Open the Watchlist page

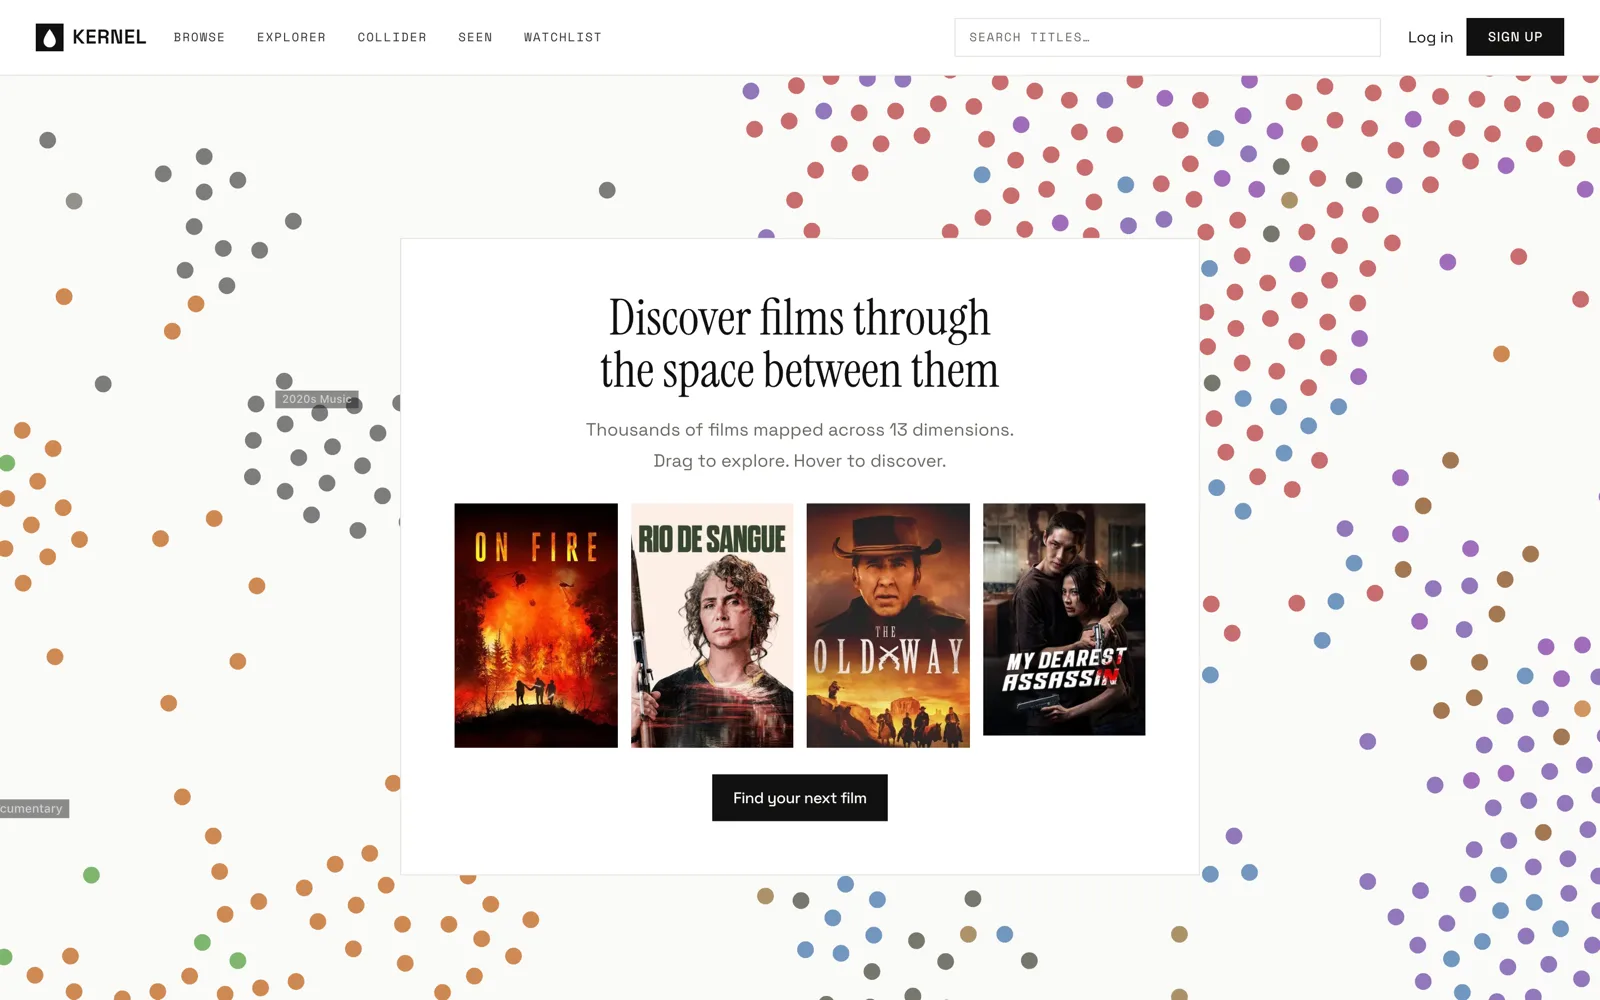(563, 37)
